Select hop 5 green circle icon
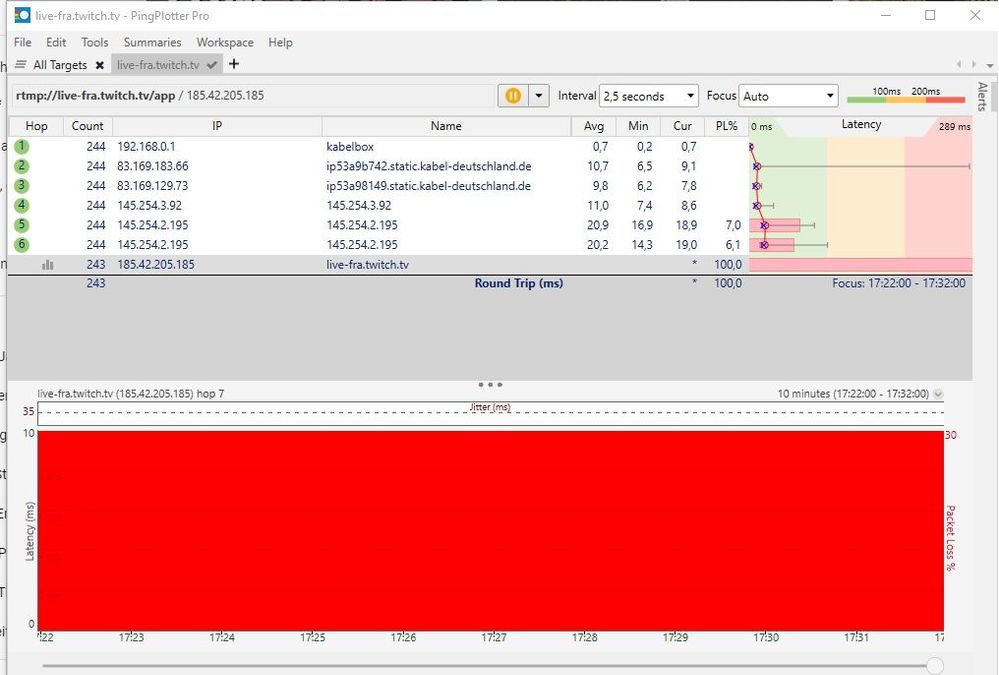 coord(22,225)
